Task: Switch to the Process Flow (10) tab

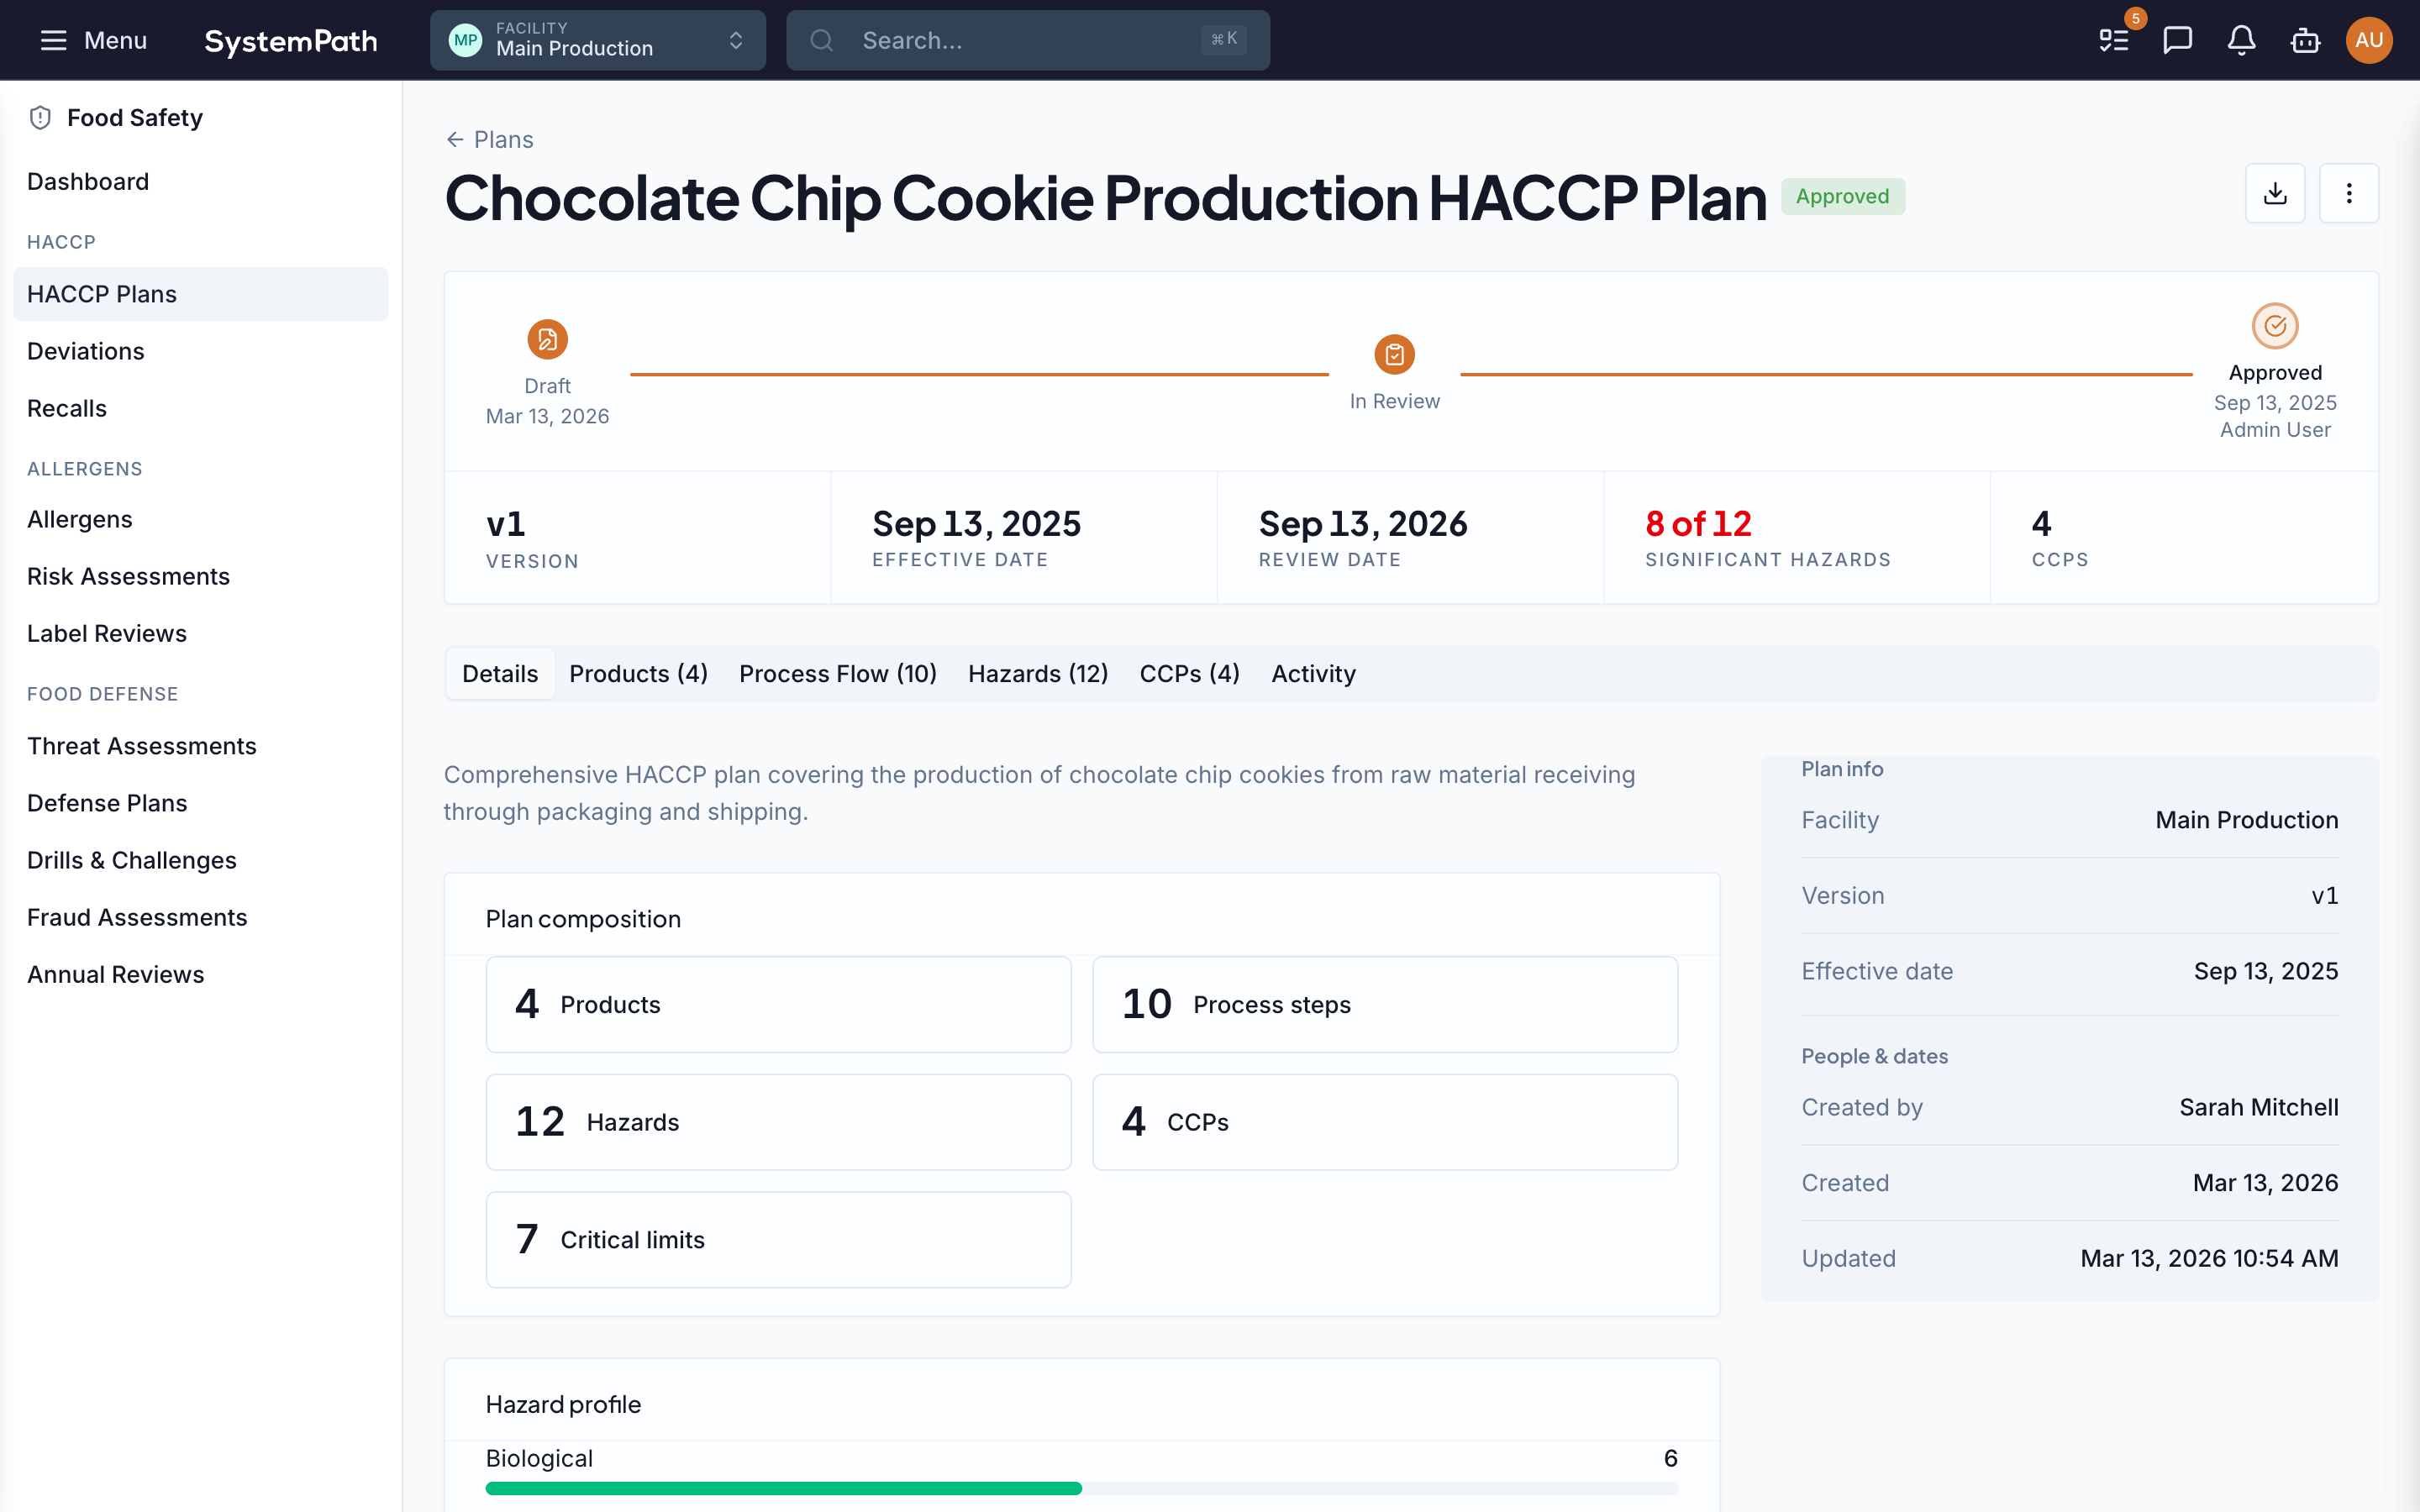Action: click(x=837, y=674)
